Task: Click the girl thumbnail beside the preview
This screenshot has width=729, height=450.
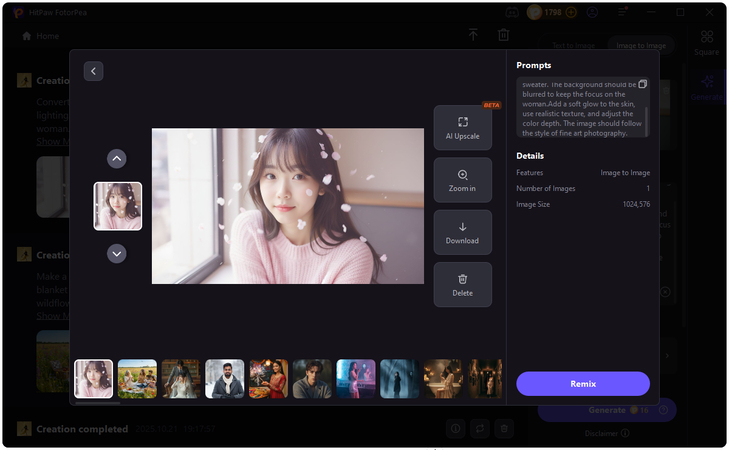Action: click(117, 206)
